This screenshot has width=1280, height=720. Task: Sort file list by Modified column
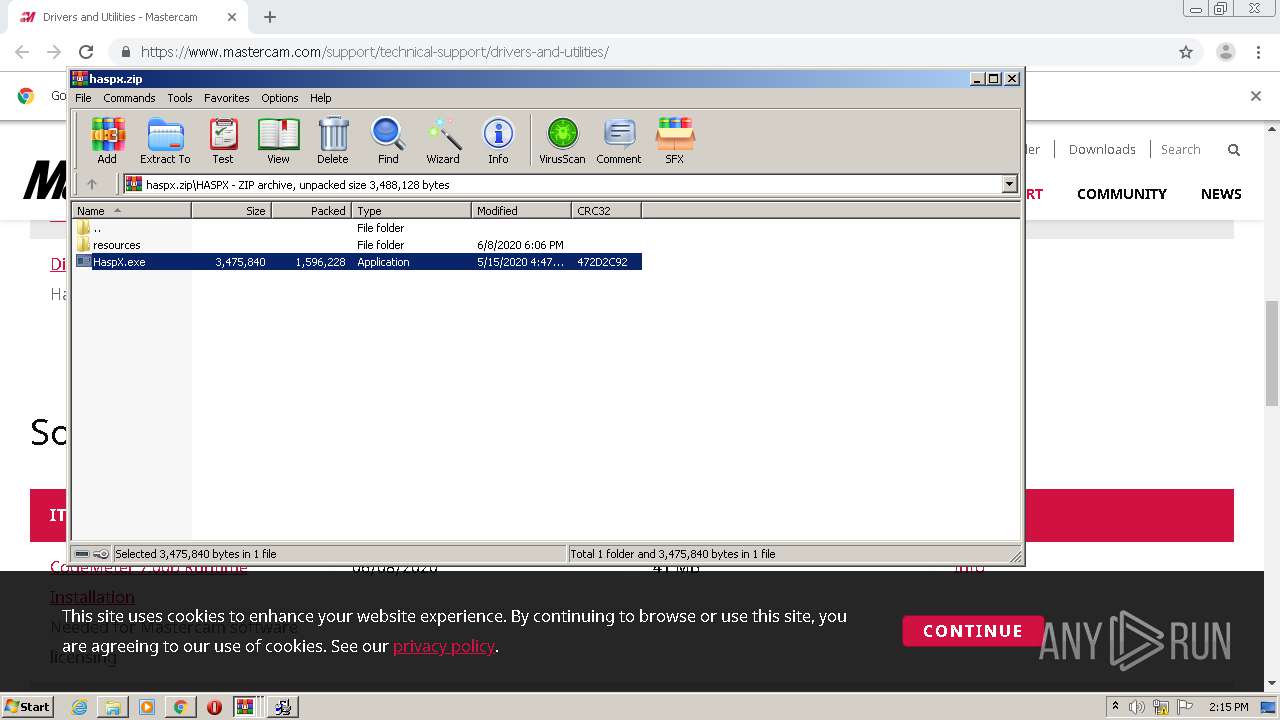point(521,210)
